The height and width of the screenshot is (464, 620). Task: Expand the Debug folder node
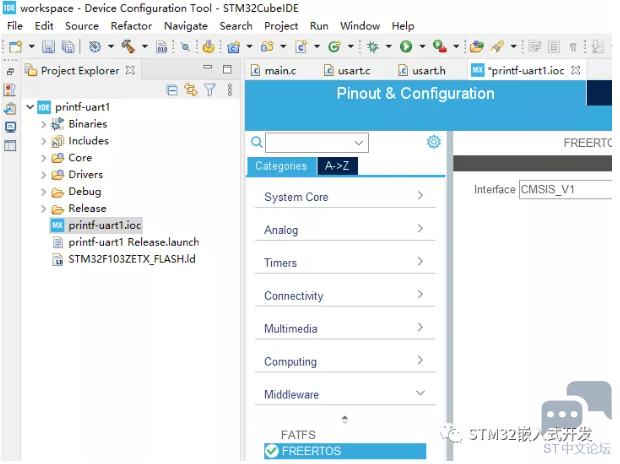(43, 192)
